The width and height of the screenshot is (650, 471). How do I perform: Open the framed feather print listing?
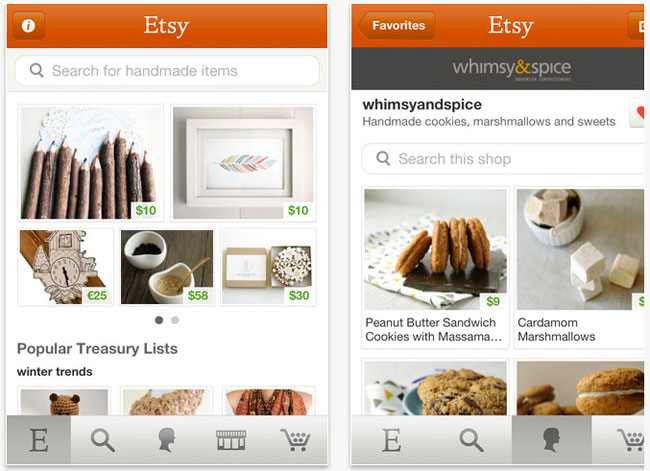pyautogui.click(x=243, y=163)
